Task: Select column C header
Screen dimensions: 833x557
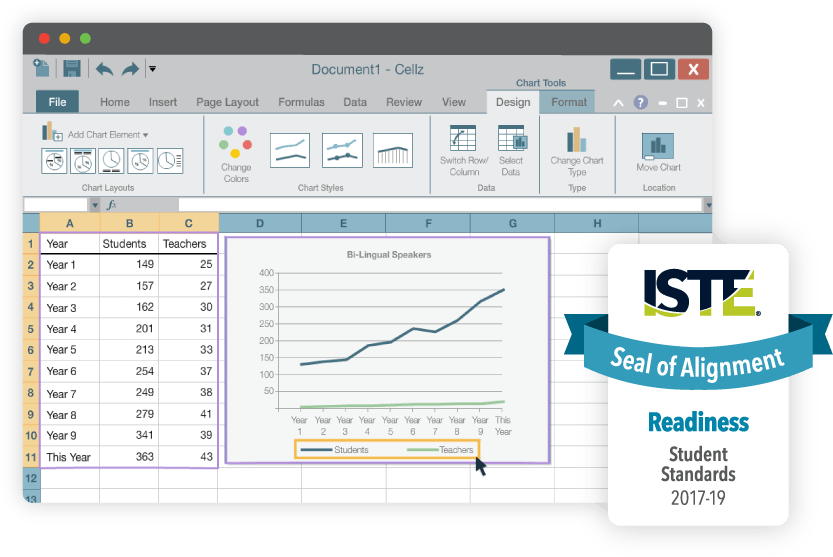Action: point(189,223)
